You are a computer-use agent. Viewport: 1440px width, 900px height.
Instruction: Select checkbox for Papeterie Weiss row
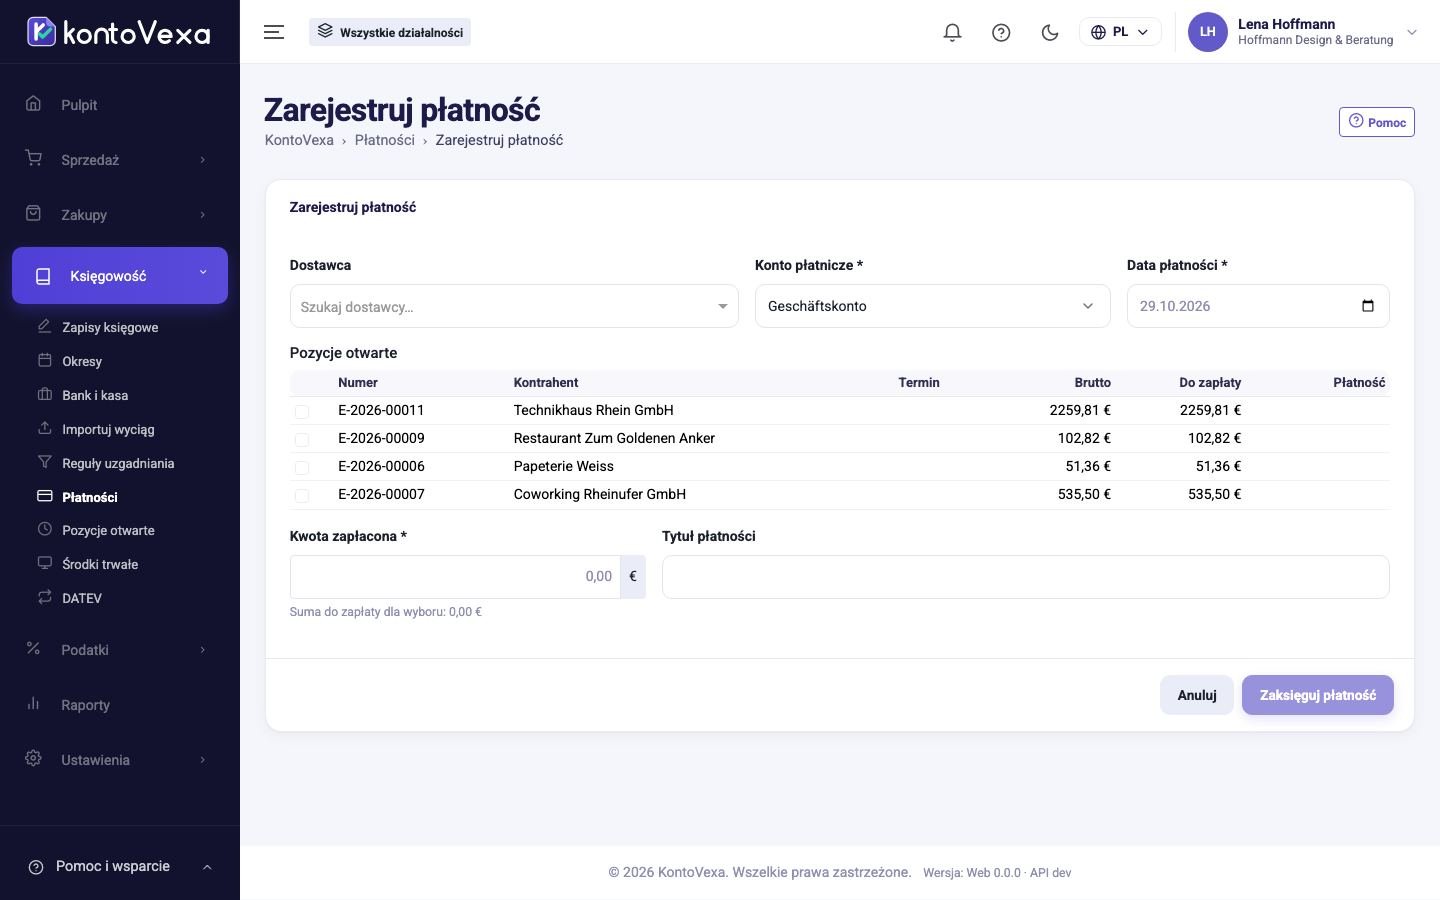(x=302, y=467)
